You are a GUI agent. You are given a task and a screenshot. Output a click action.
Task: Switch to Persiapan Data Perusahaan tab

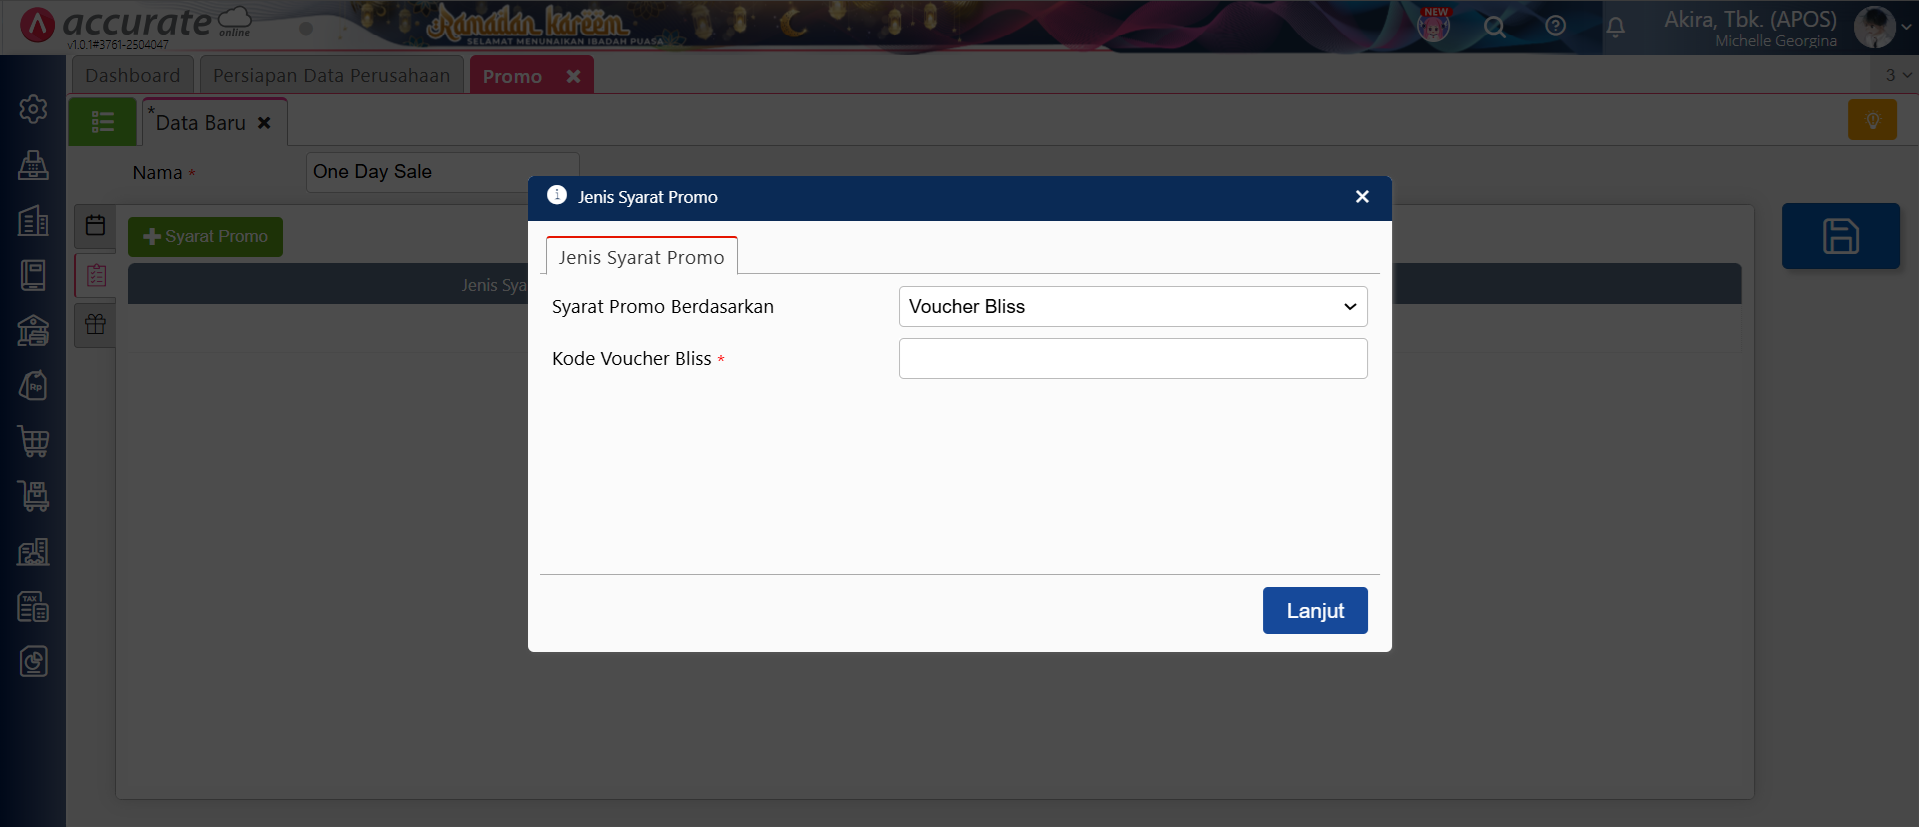tap(331, 76)
